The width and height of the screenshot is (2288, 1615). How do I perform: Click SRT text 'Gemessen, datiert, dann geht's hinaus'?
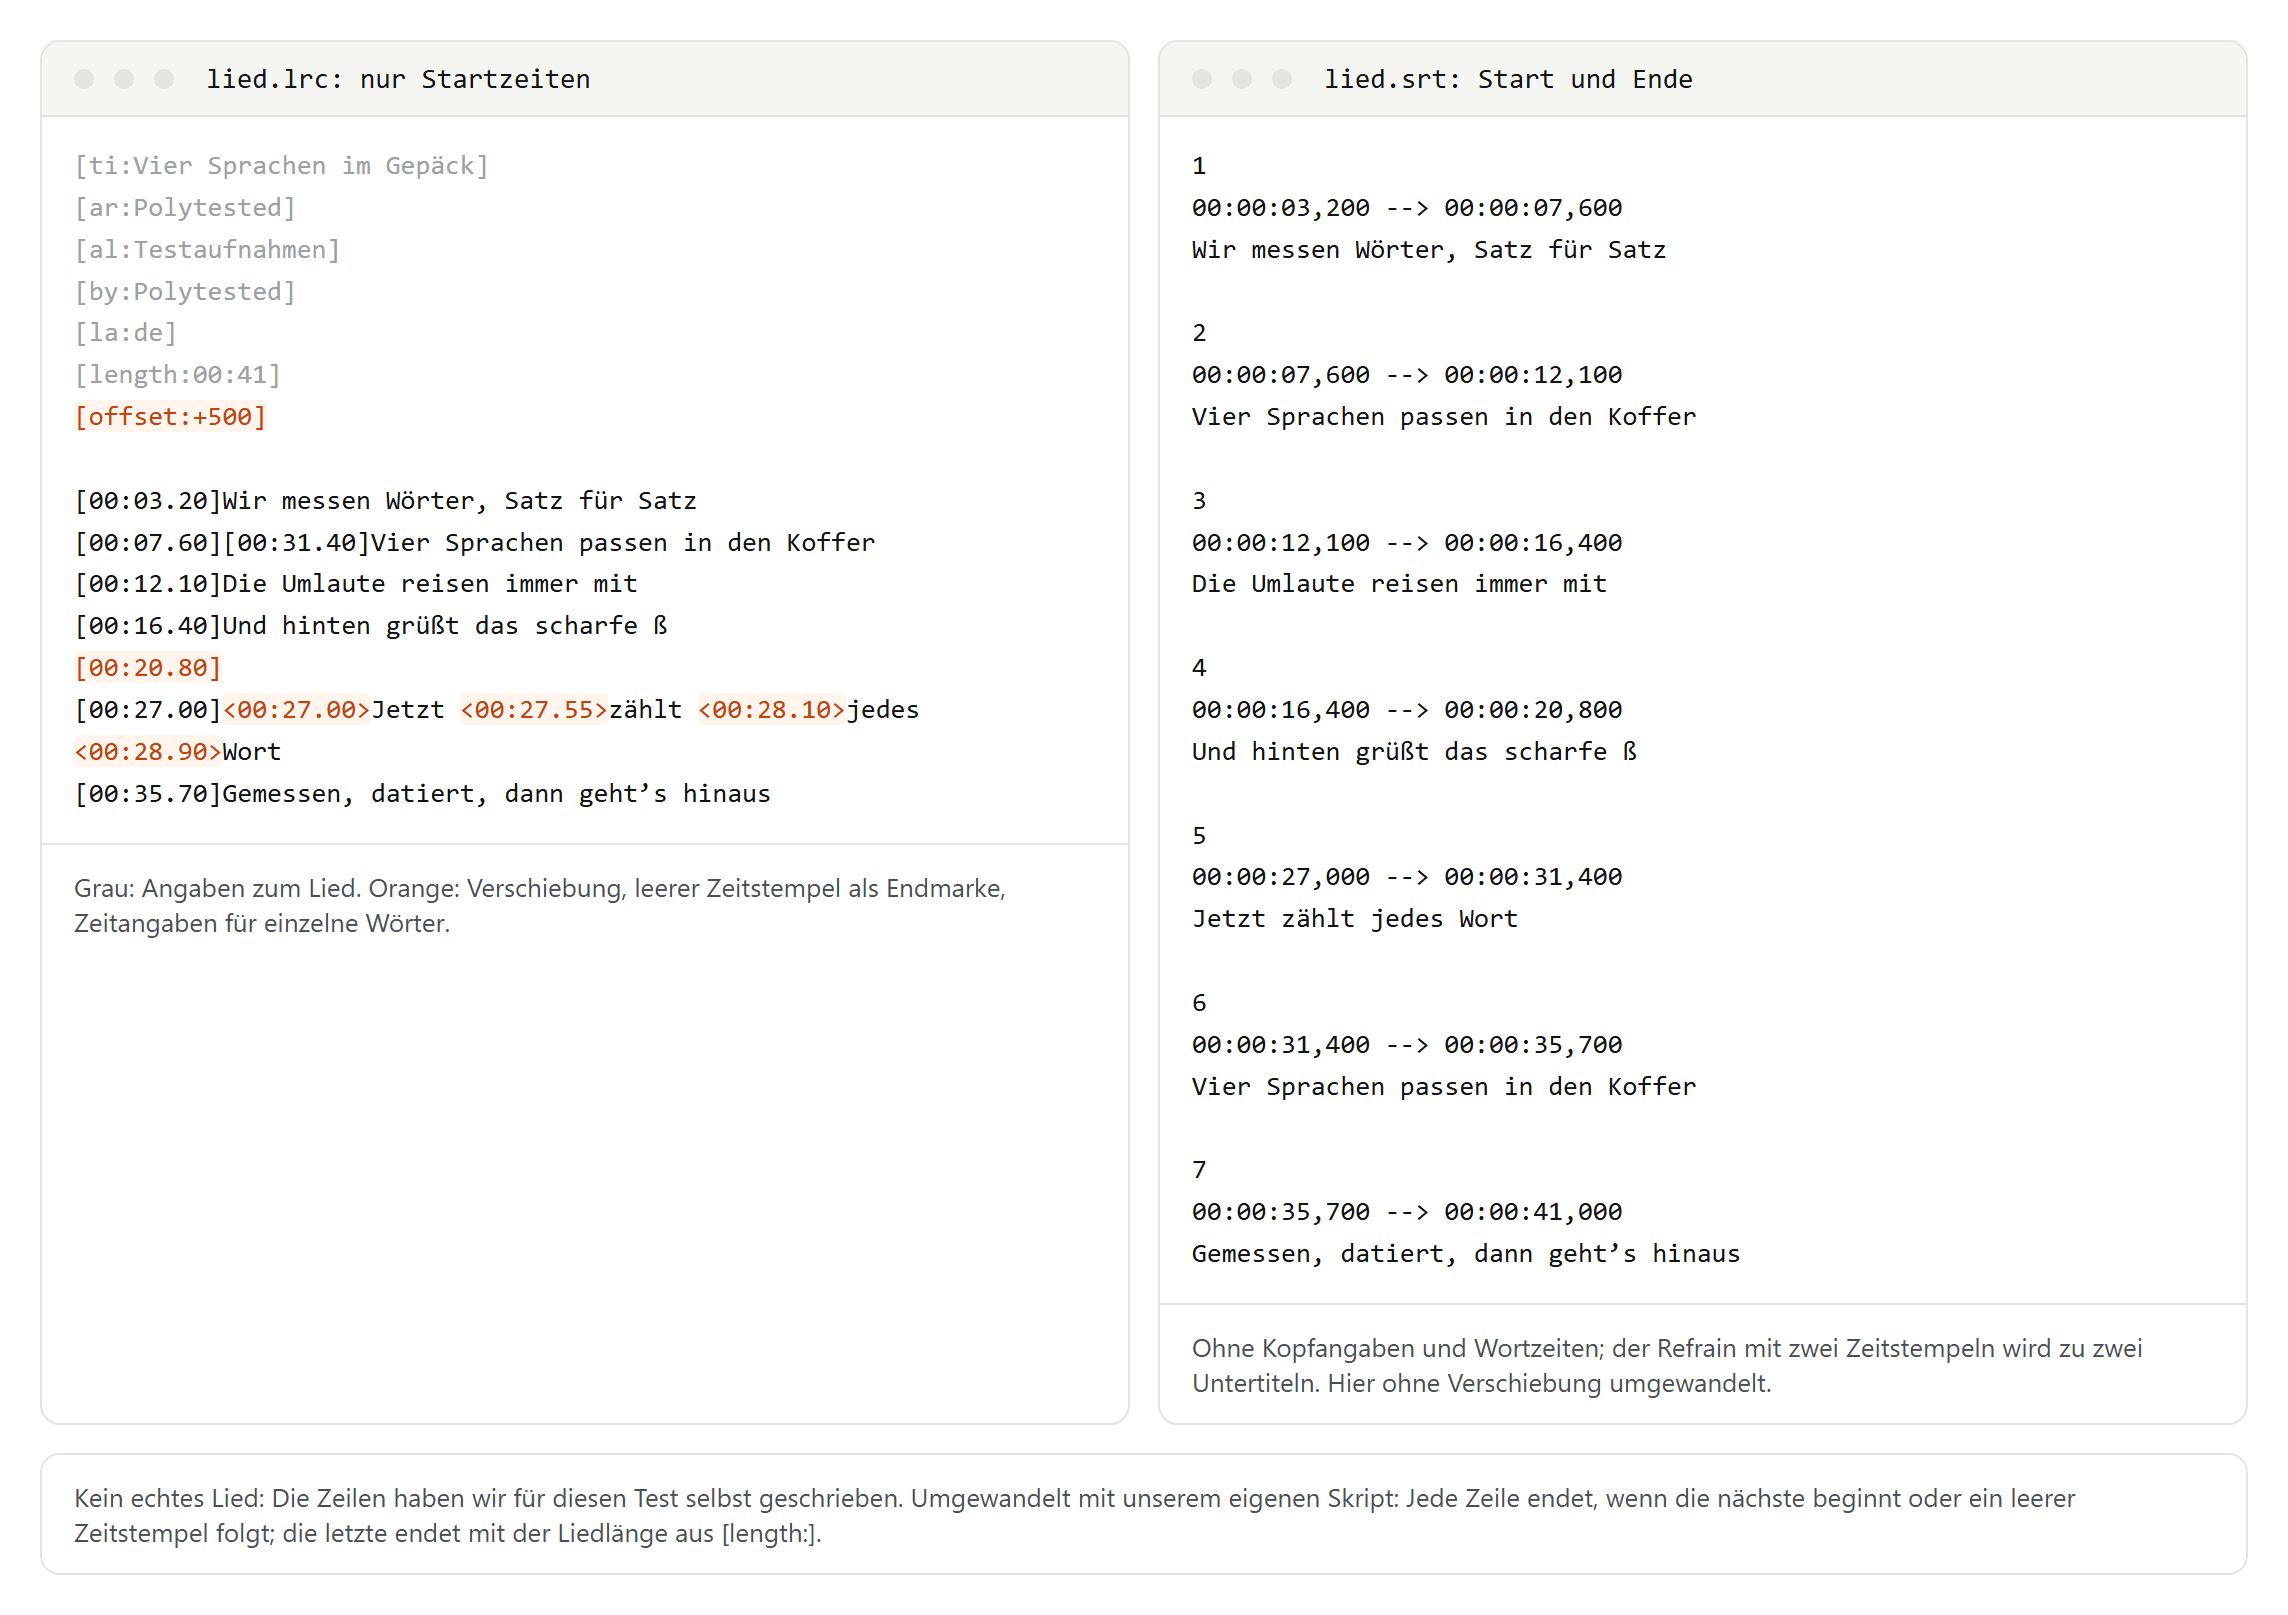coord(1466,1254)
